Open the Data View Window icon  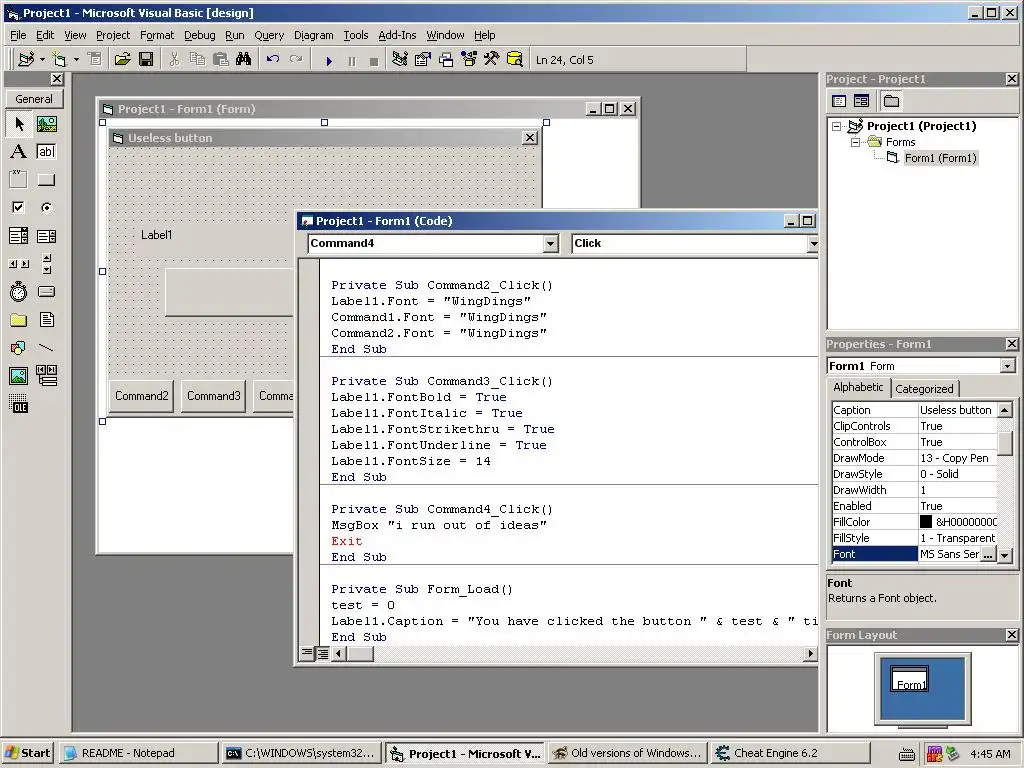click(x=515, y=60)
